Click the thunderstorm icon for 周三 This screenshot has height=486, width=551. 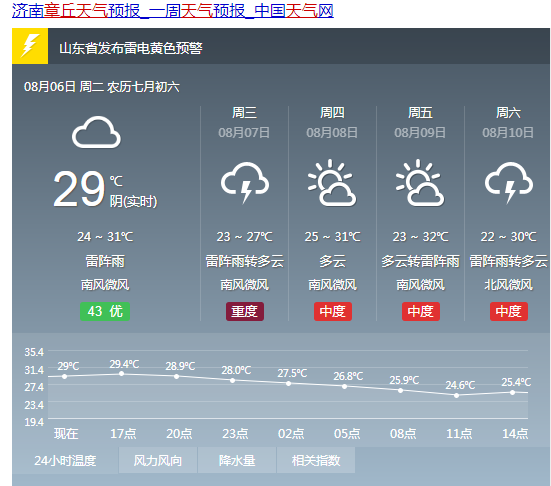(x=245, y=183)
